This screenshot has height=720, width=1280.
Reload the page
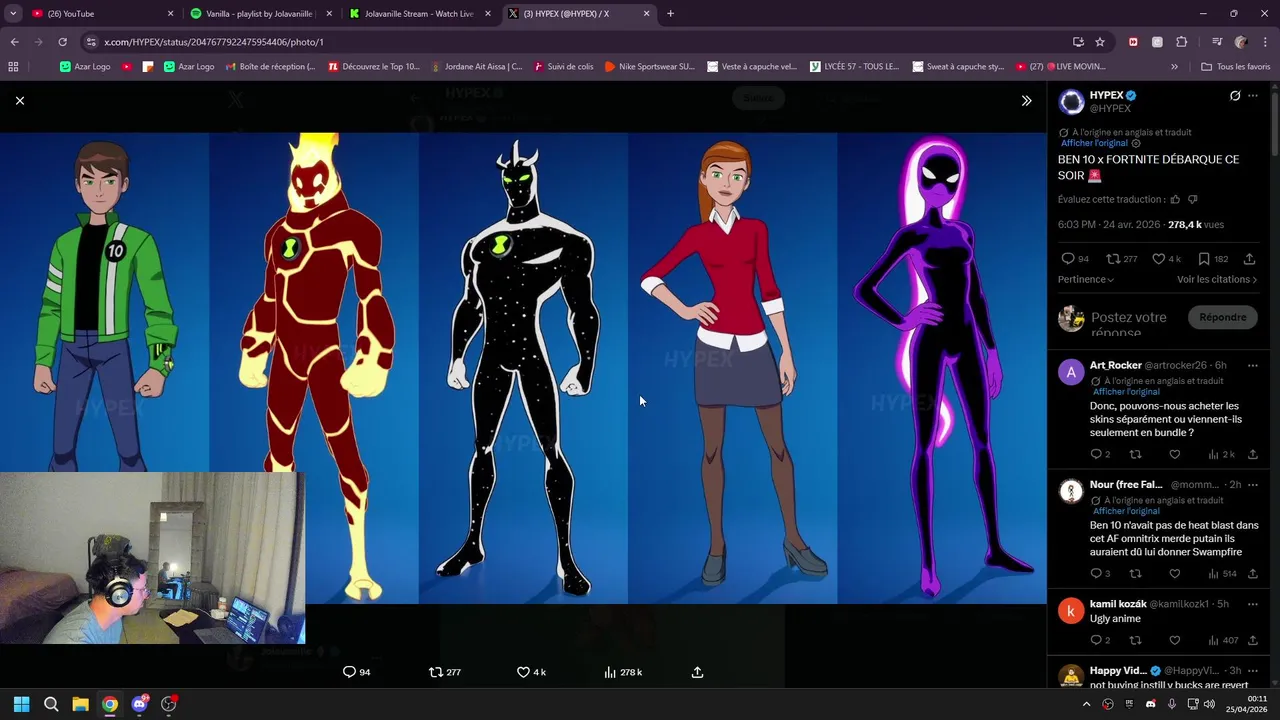(x=62, y=42)
